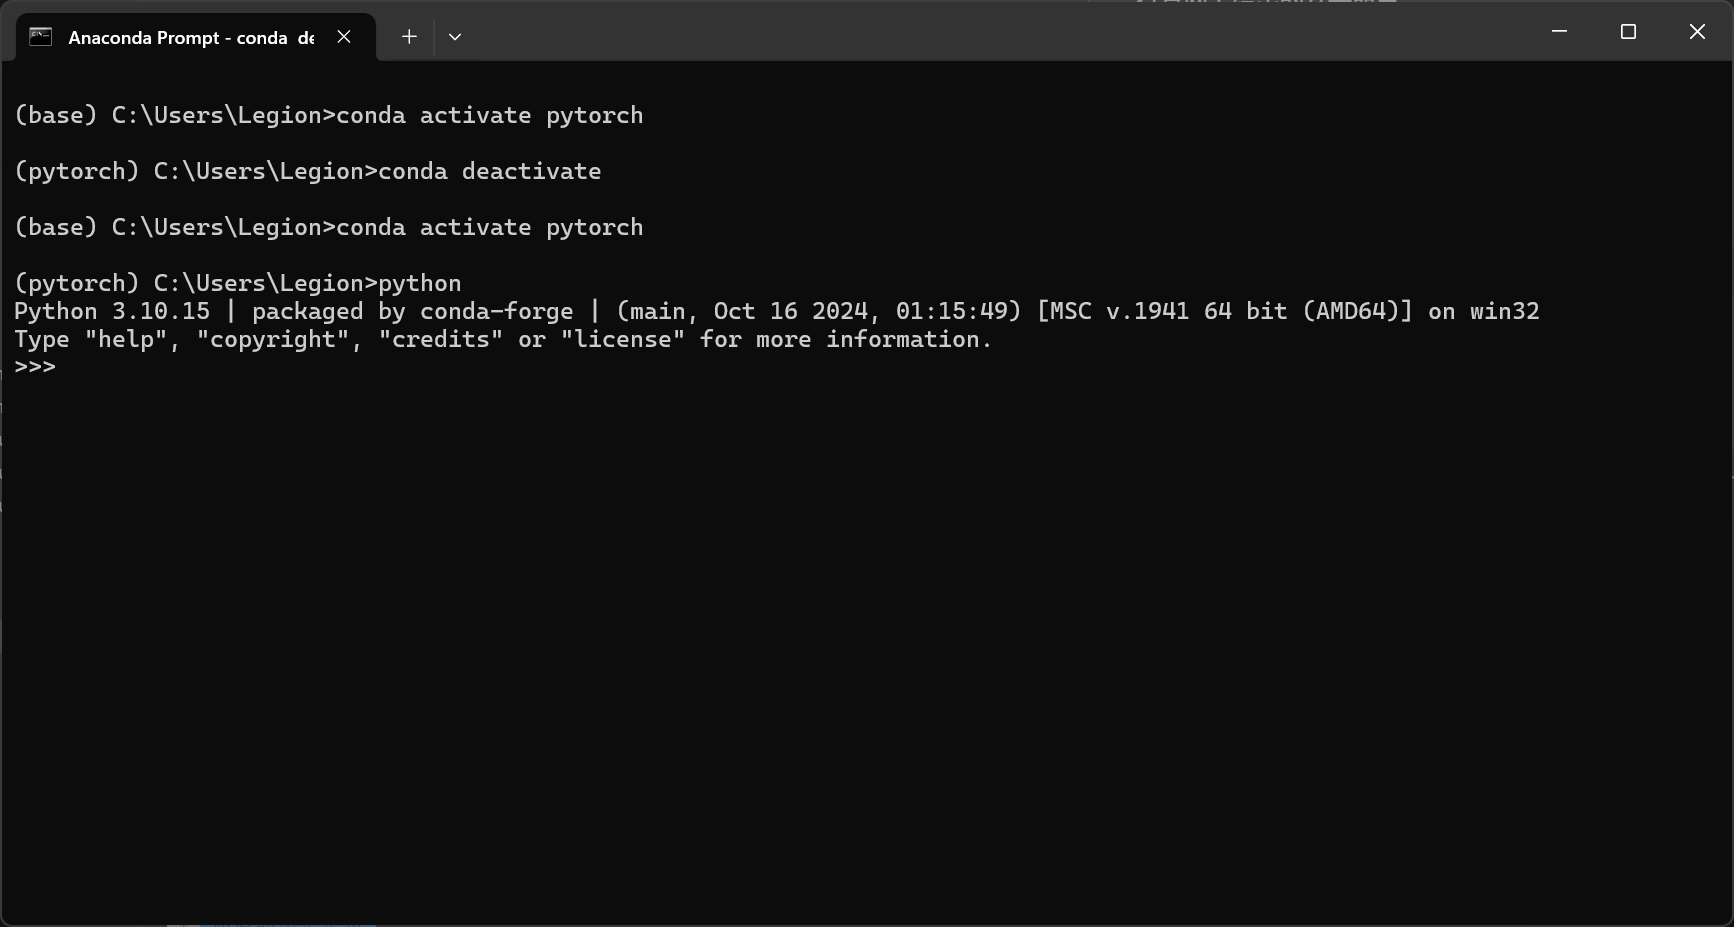Viewport: 1734px width, 927px height.
Task: Maximize the terminal window
Action: point(1628,32)
